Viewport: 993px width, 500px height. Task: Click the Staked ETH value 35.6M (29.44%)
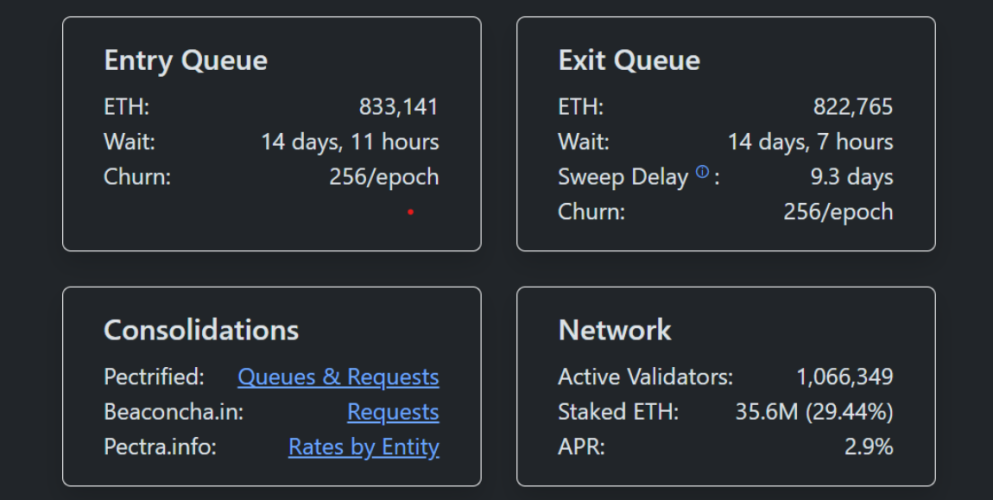coord(814,412)
